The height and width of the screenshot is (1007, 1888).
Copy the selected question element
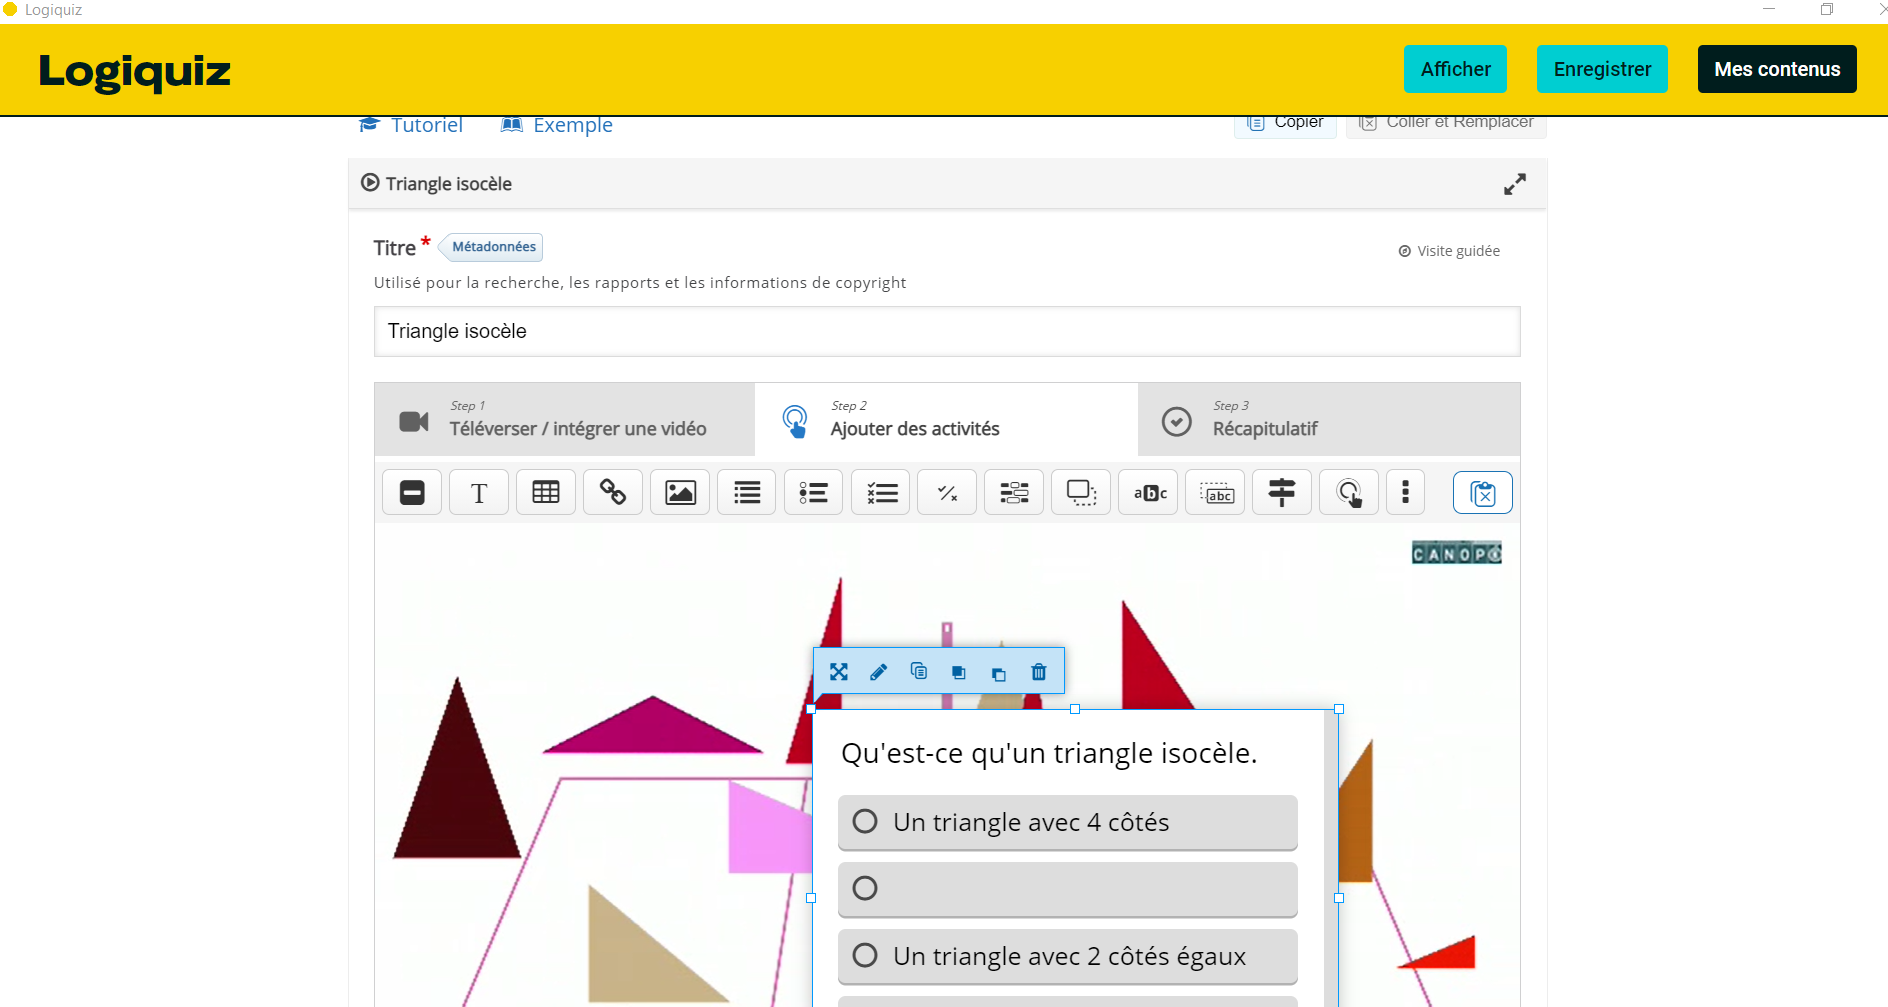coord(919,672)
